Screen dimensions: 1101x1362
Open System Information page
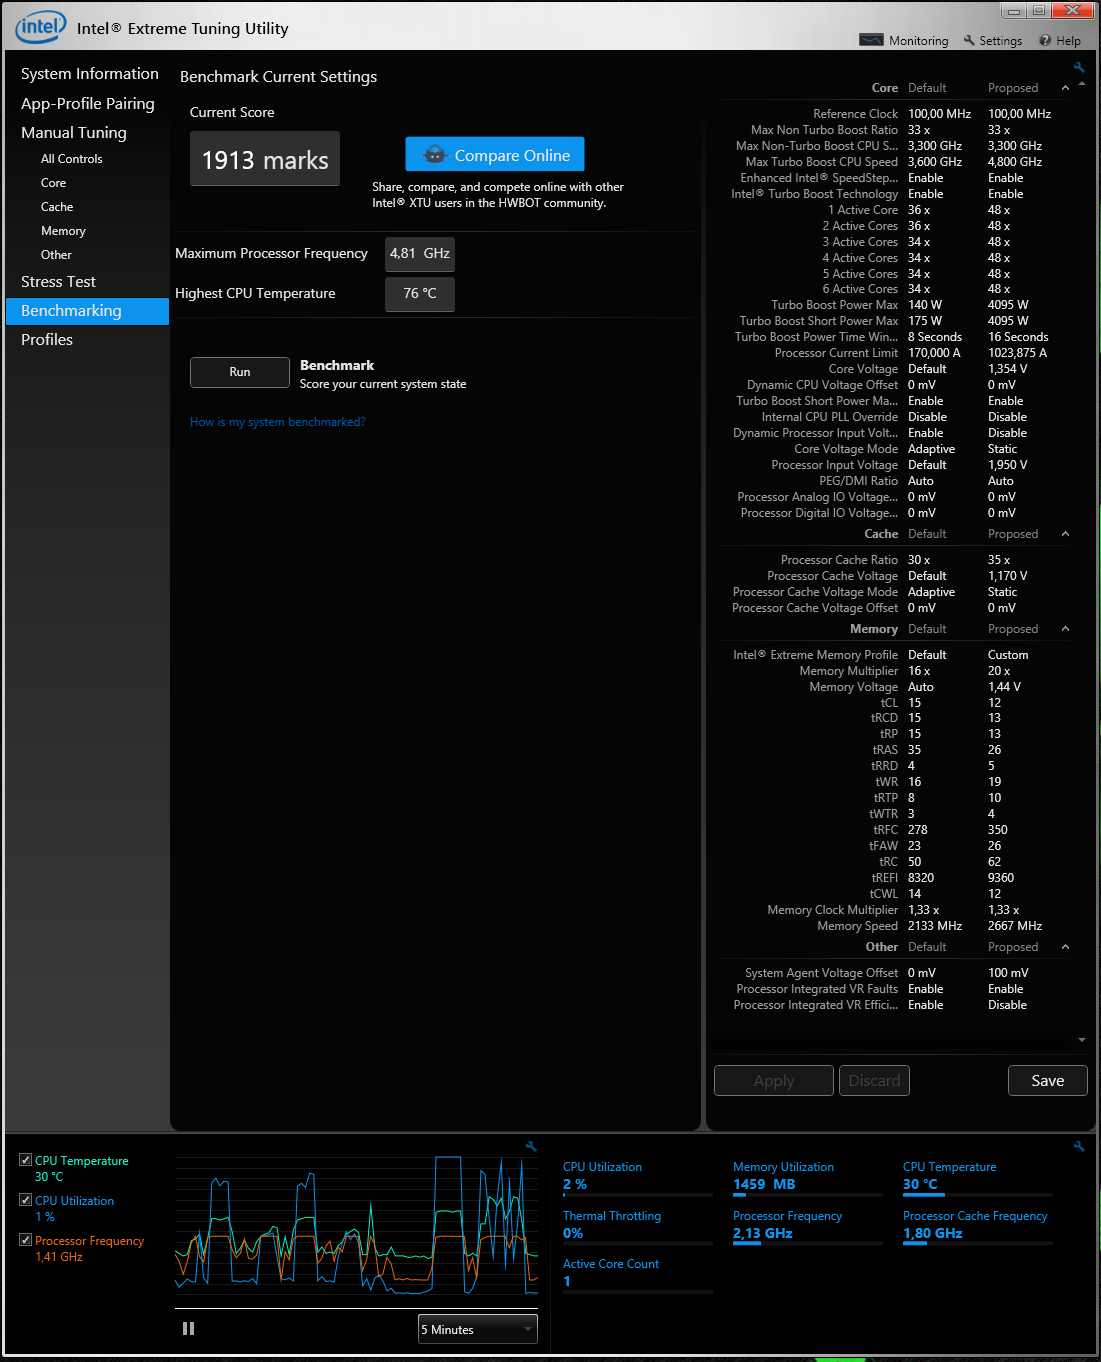[89, 74]
